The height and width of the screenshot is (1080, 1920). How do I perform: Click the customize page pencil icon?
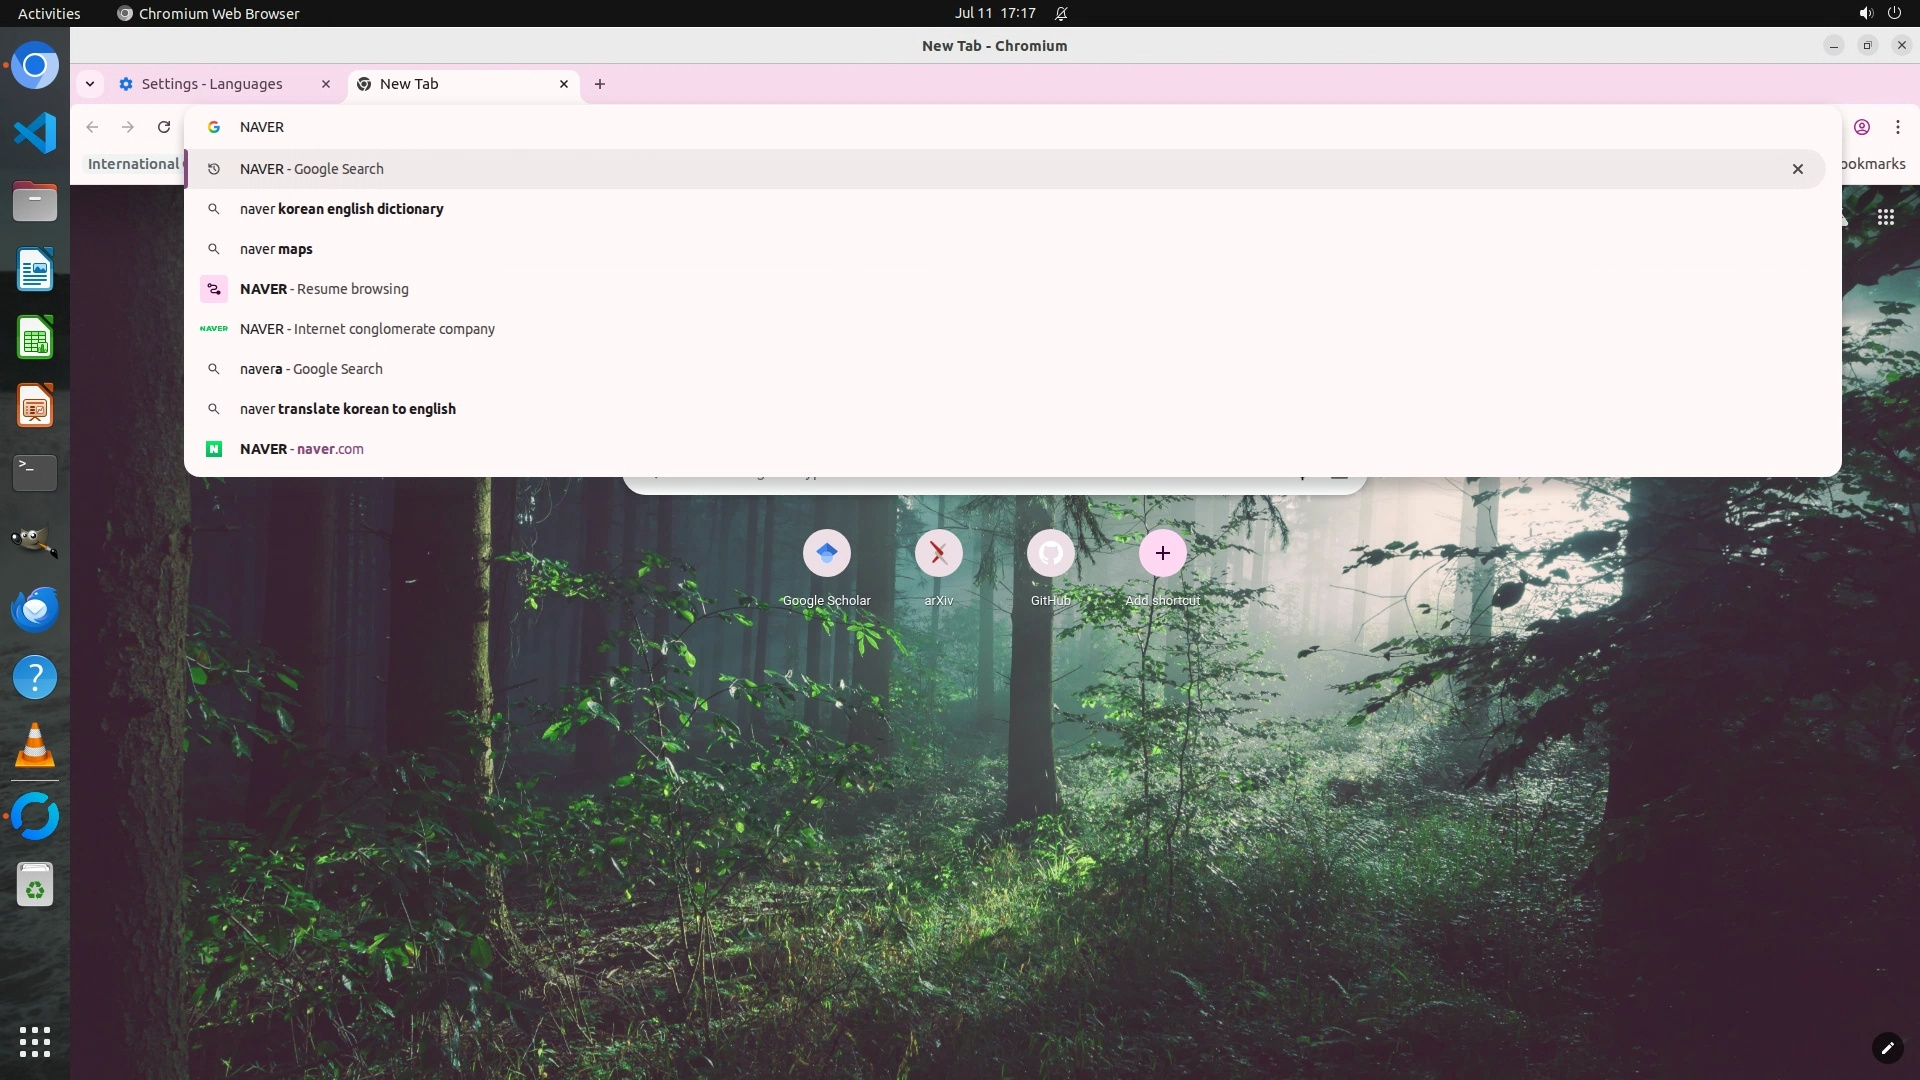tap(1886, 1047)
